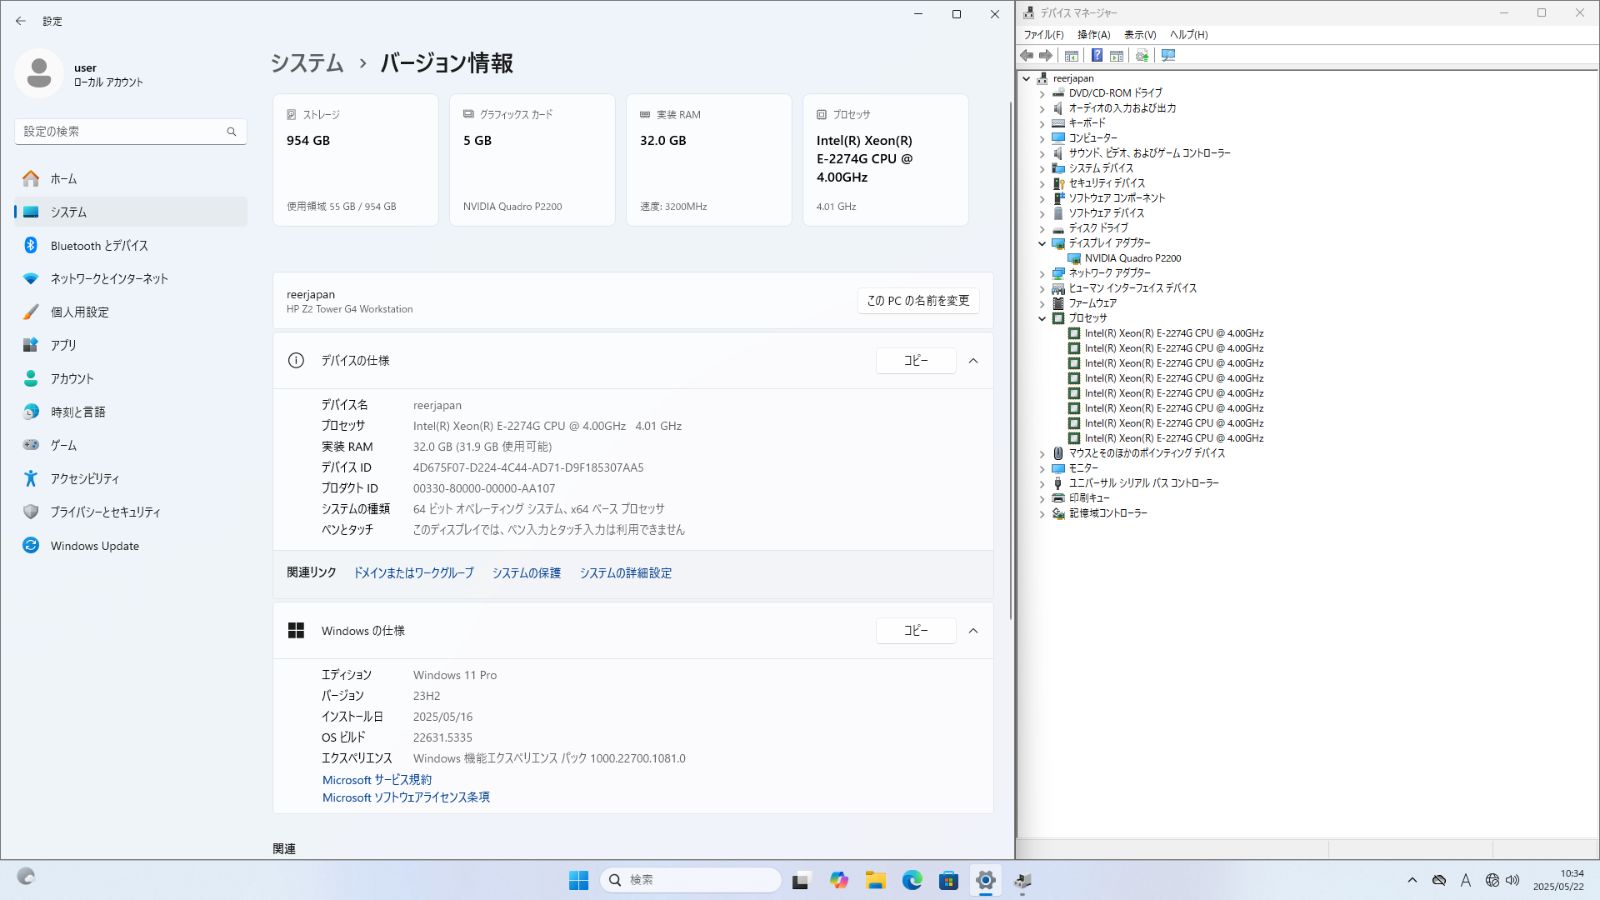Screen dimensions: 1600x900
Task: Collapse the reerjapan root node
Action: 1026,78
